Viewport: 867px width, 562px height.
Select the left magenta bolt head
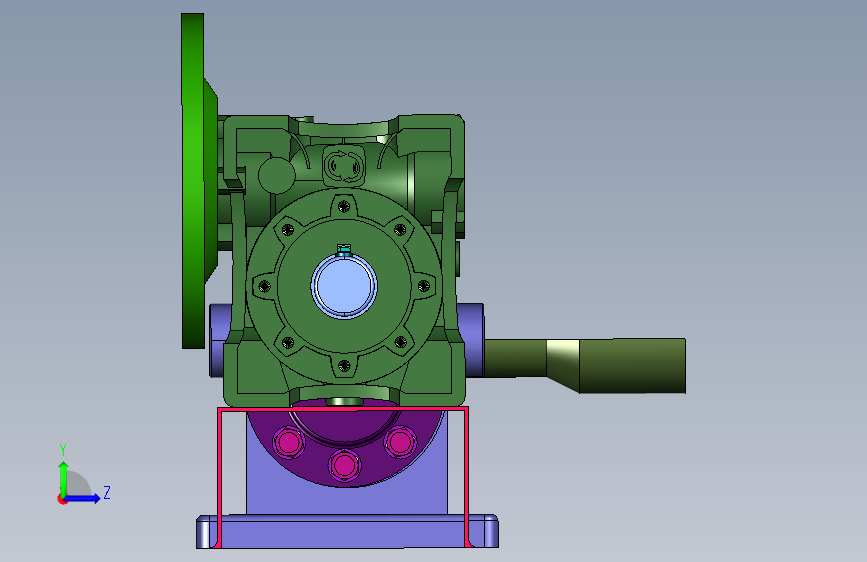click(x=289, y=442)
